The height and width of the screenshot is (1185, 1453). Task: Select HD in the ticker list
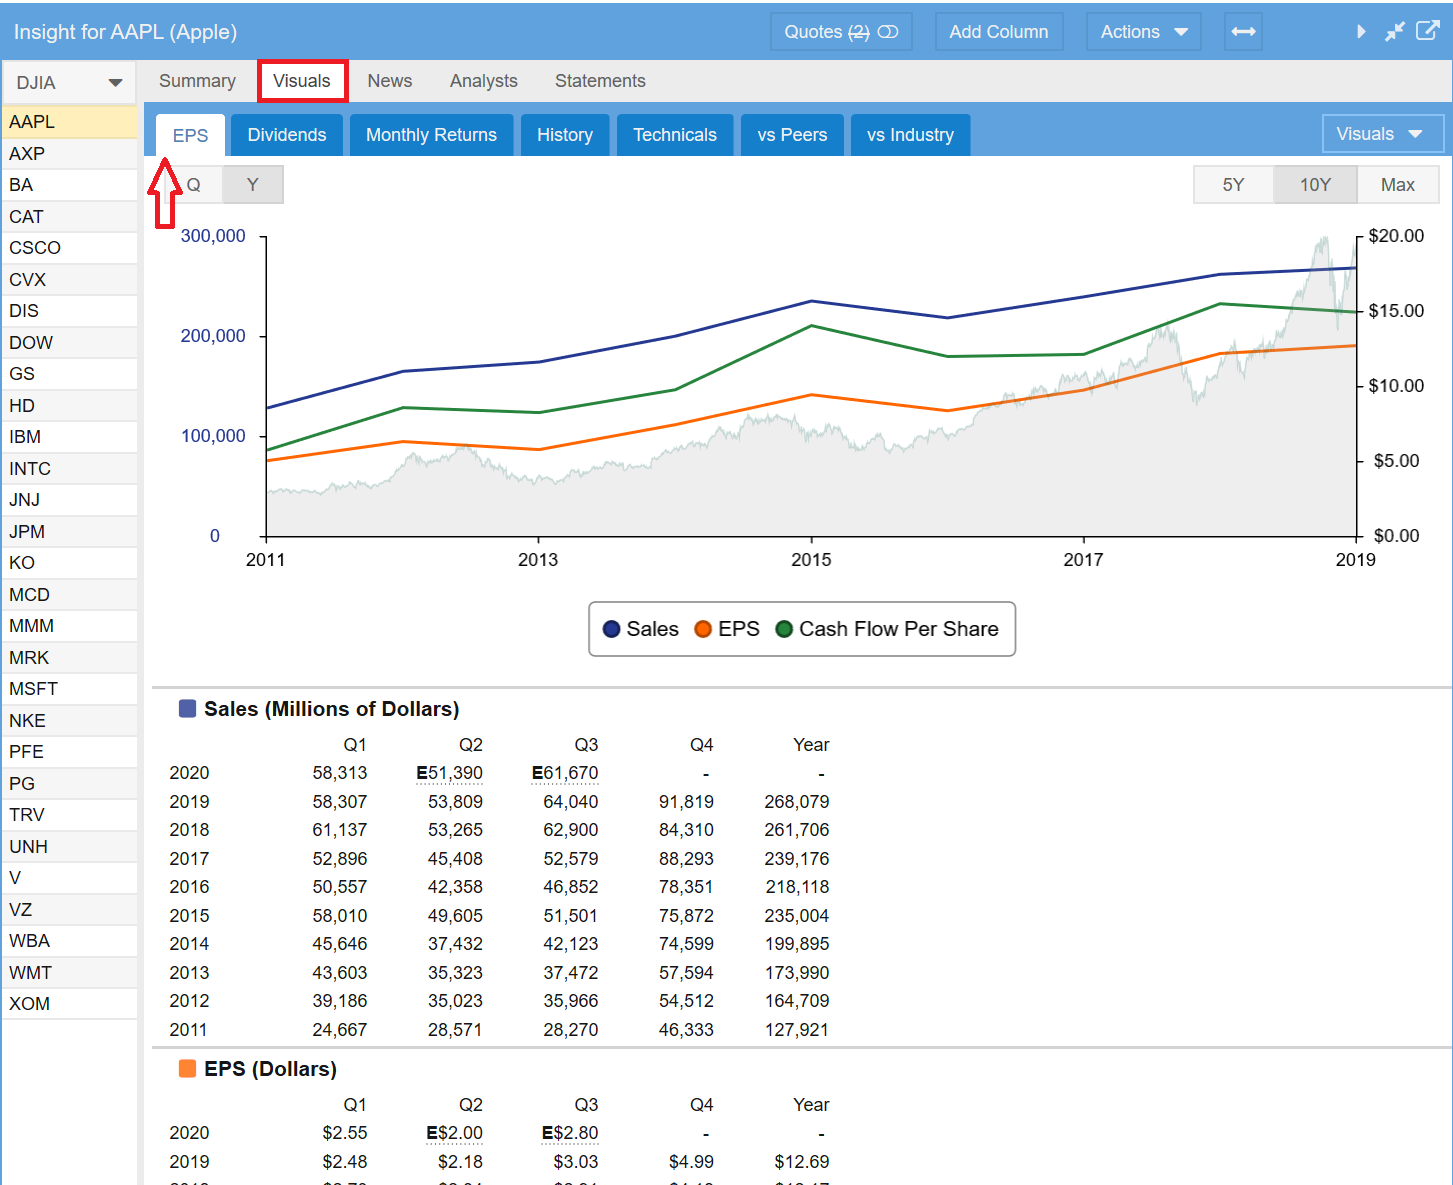point(69,406)
